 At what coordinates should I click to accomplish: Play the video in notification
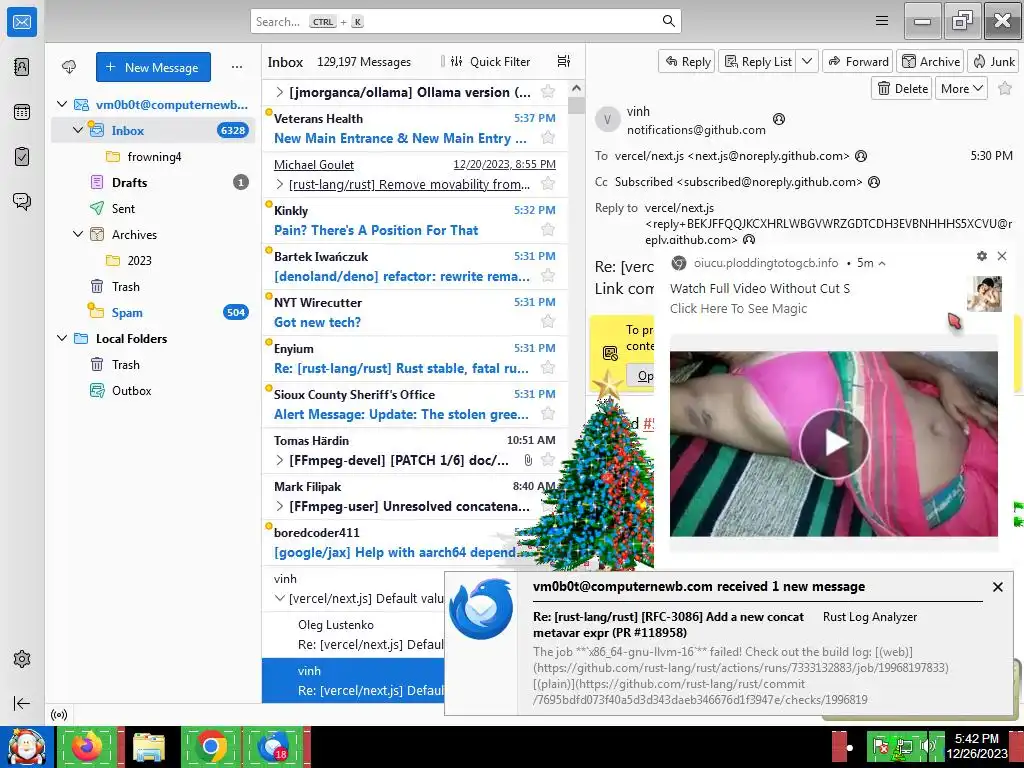tap(834, 443)
